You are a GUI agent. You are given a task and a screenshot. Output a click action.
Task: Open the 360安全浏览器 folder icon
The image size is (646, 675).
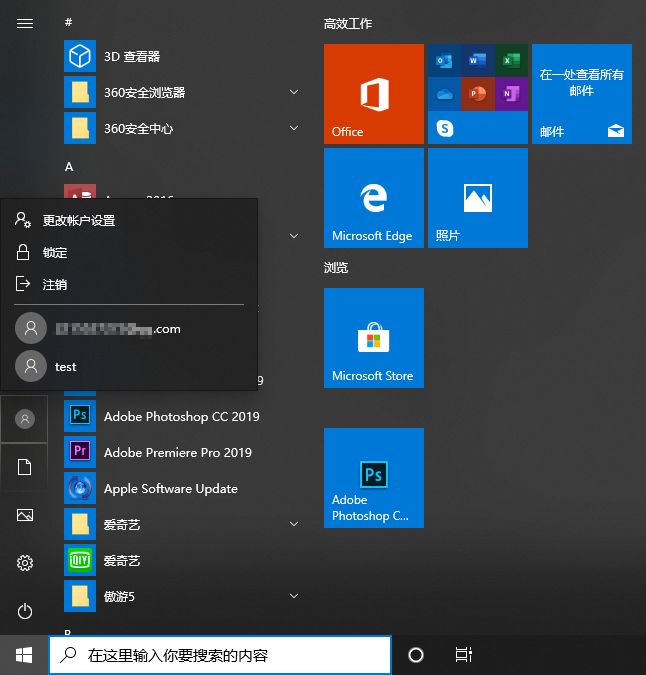point(80,92)
